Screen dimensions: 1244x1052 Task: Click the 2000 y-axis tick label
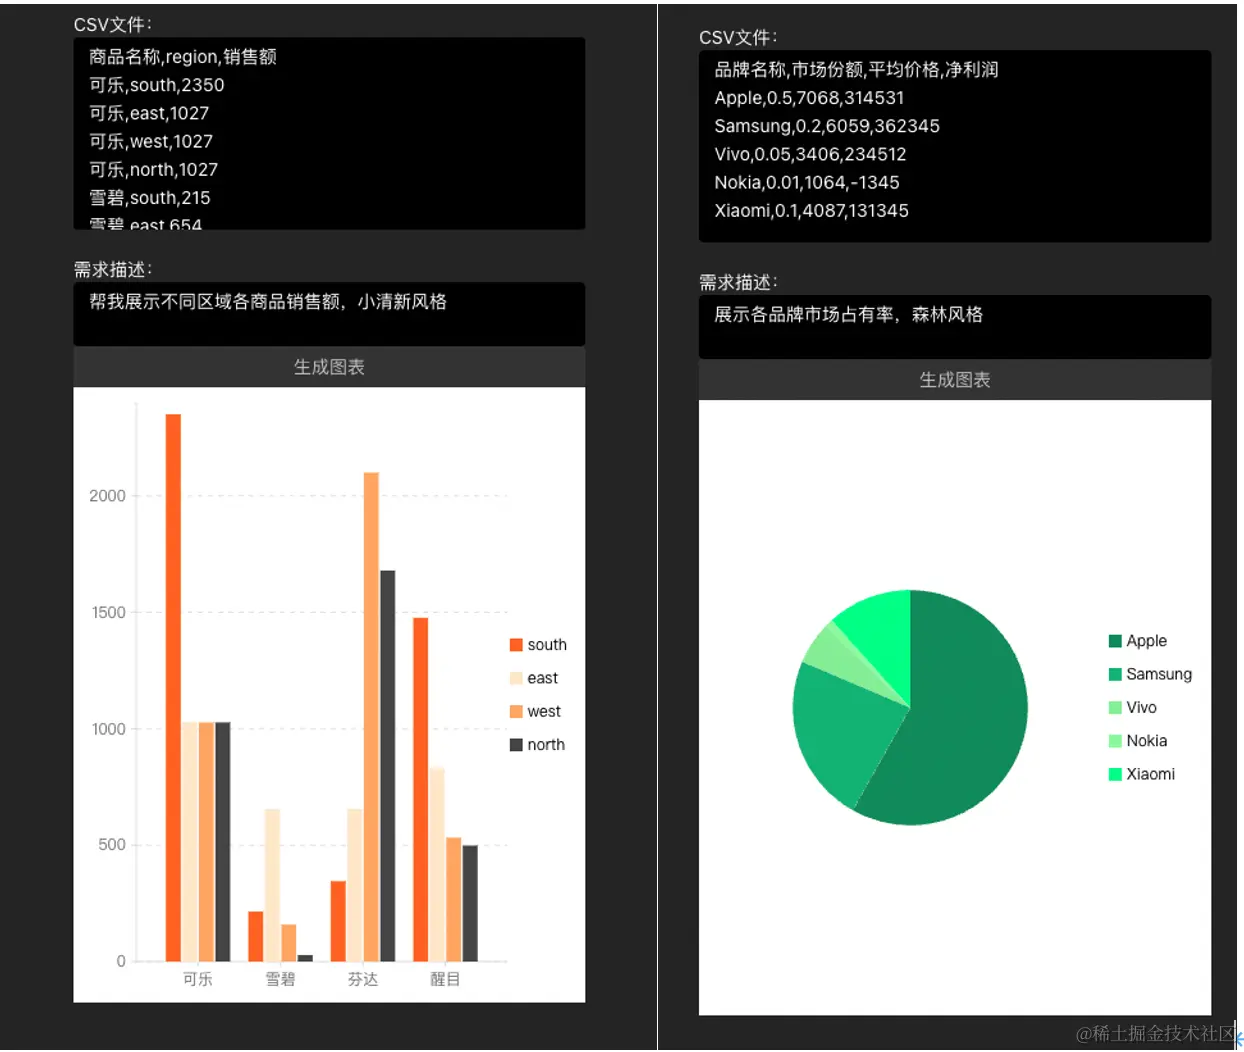(x=108, y=496)
